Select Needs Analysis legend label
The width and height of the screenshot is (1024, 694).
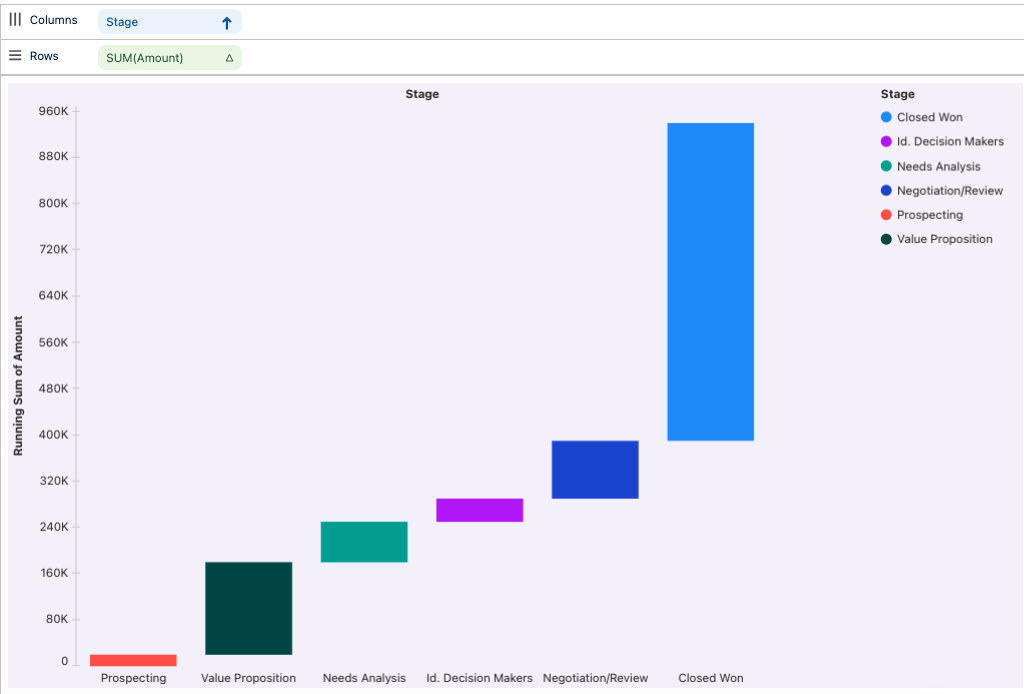point(938,166)
